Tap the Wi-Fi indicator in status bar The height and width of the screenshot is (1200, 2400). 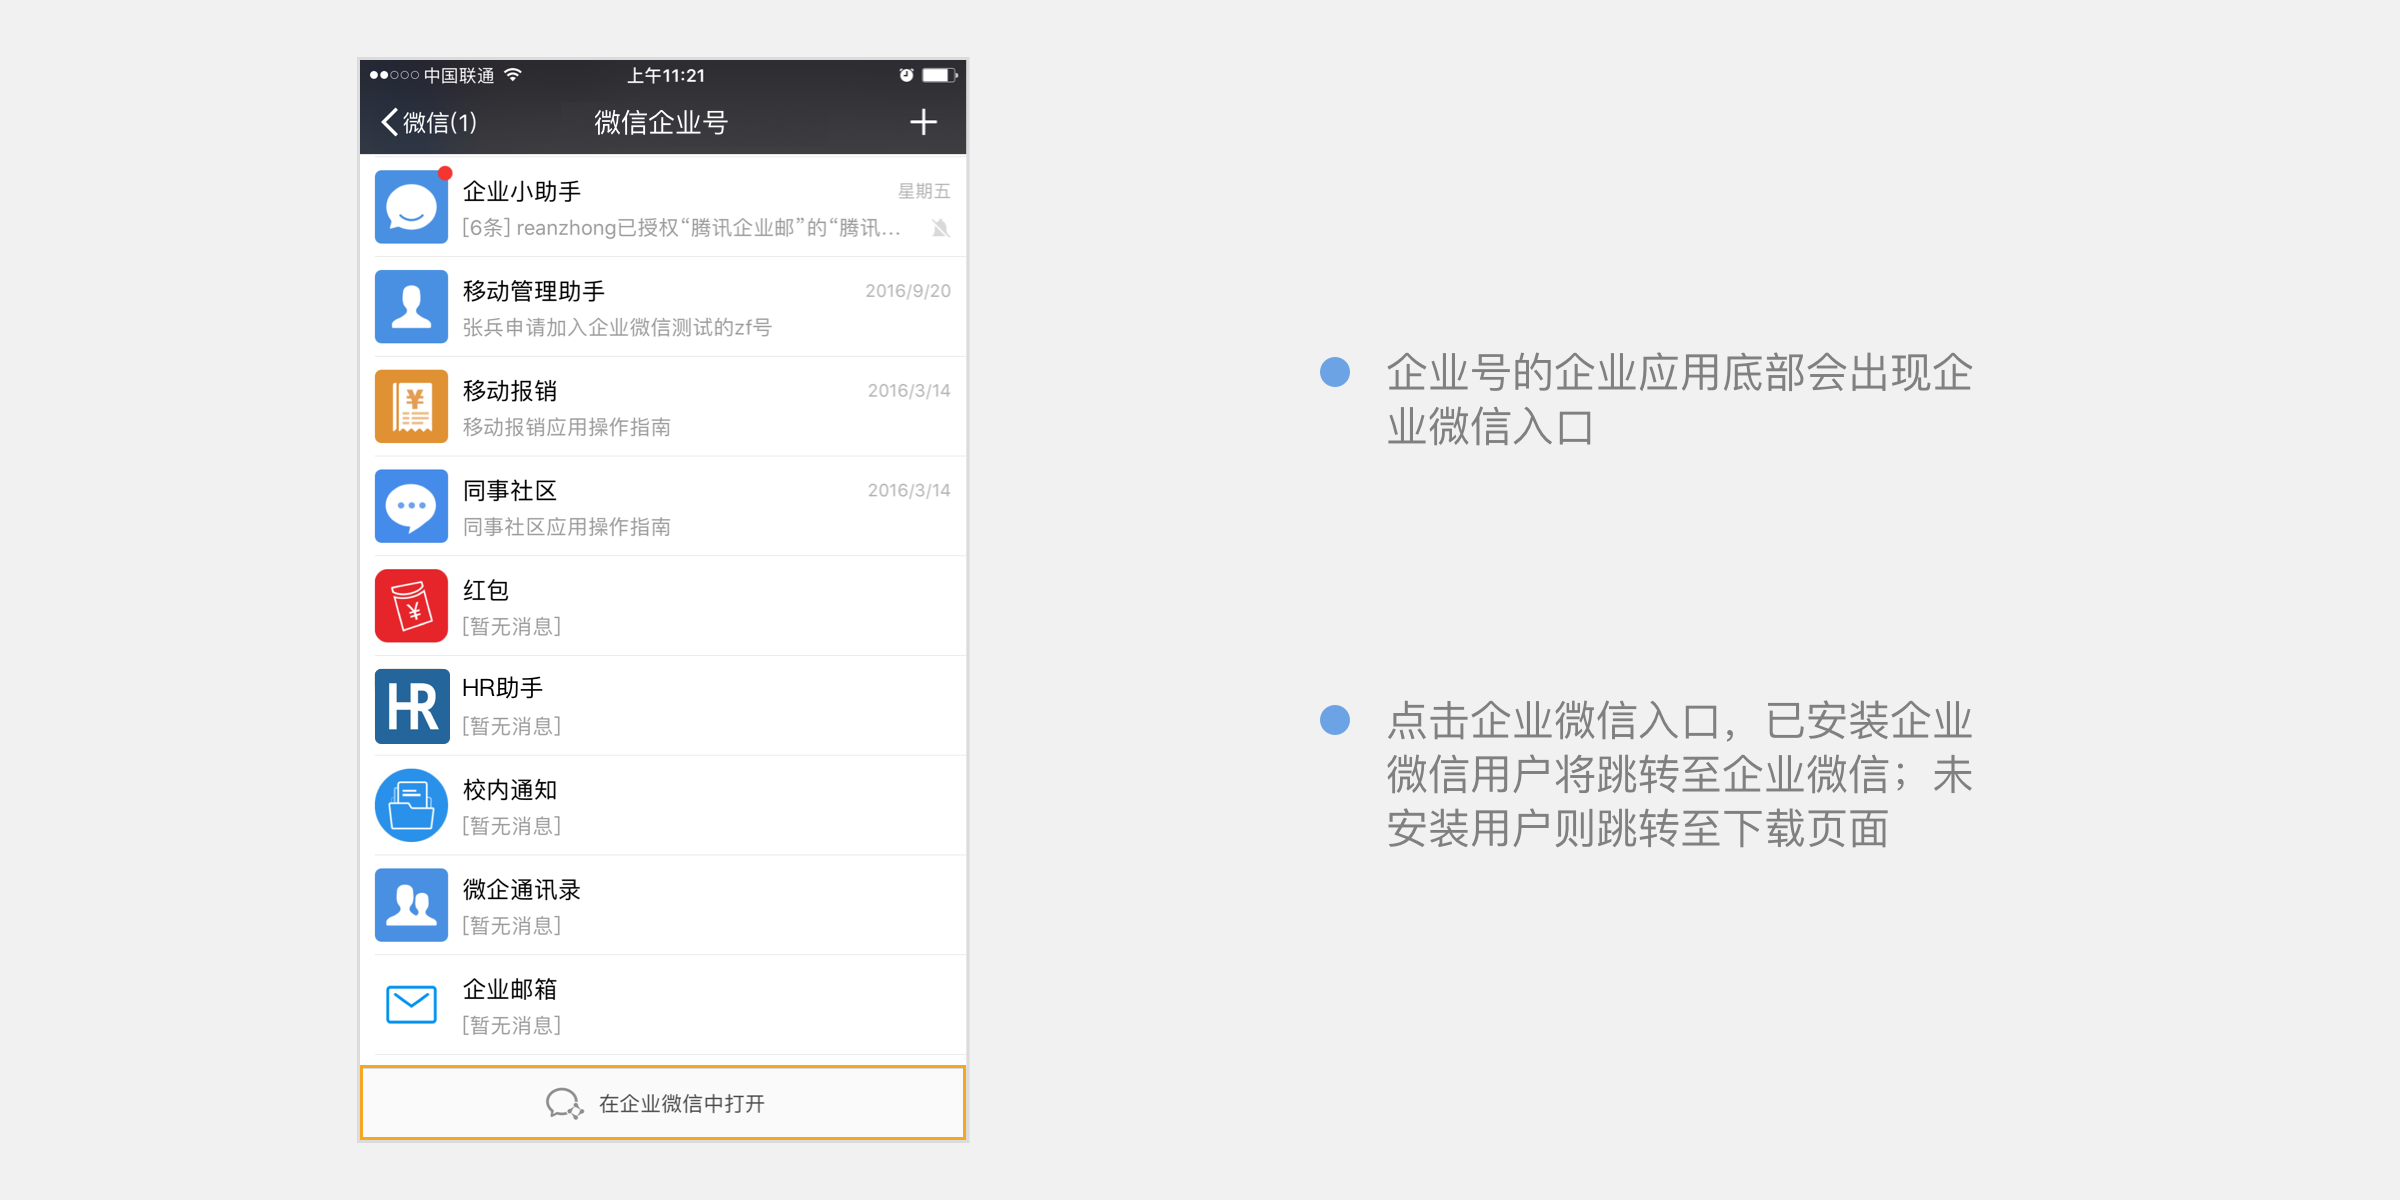[x=513, y=74]
